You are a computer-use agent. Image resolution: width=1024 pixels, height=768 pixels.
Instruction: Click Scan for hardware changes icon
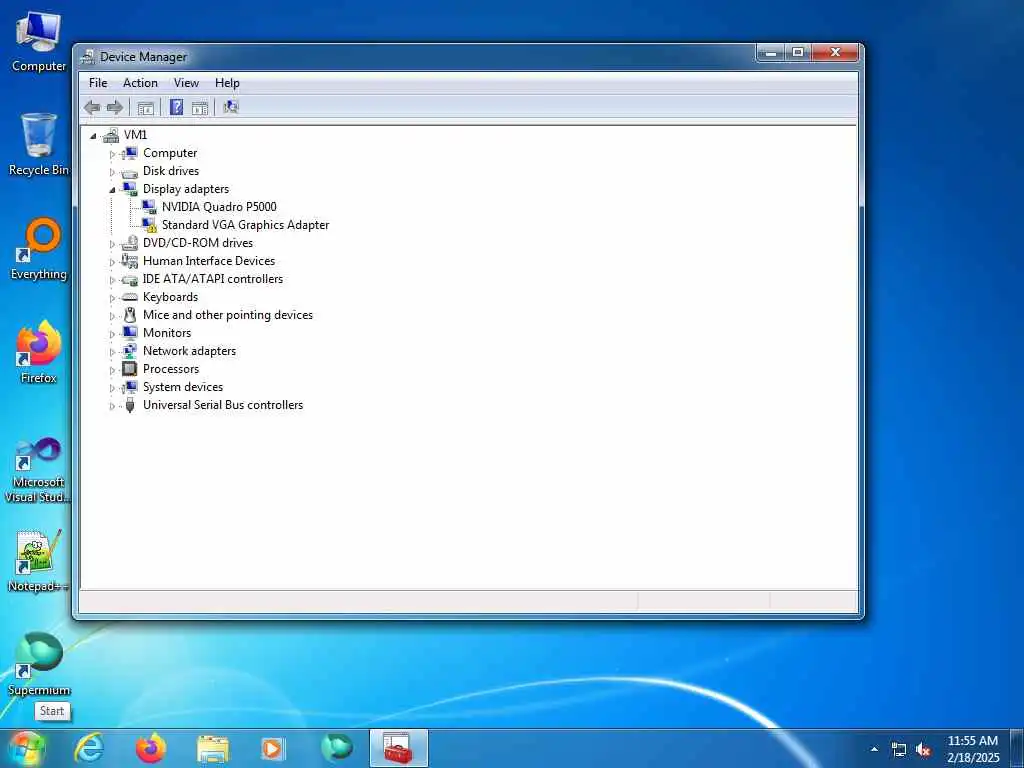coord(231,107)
